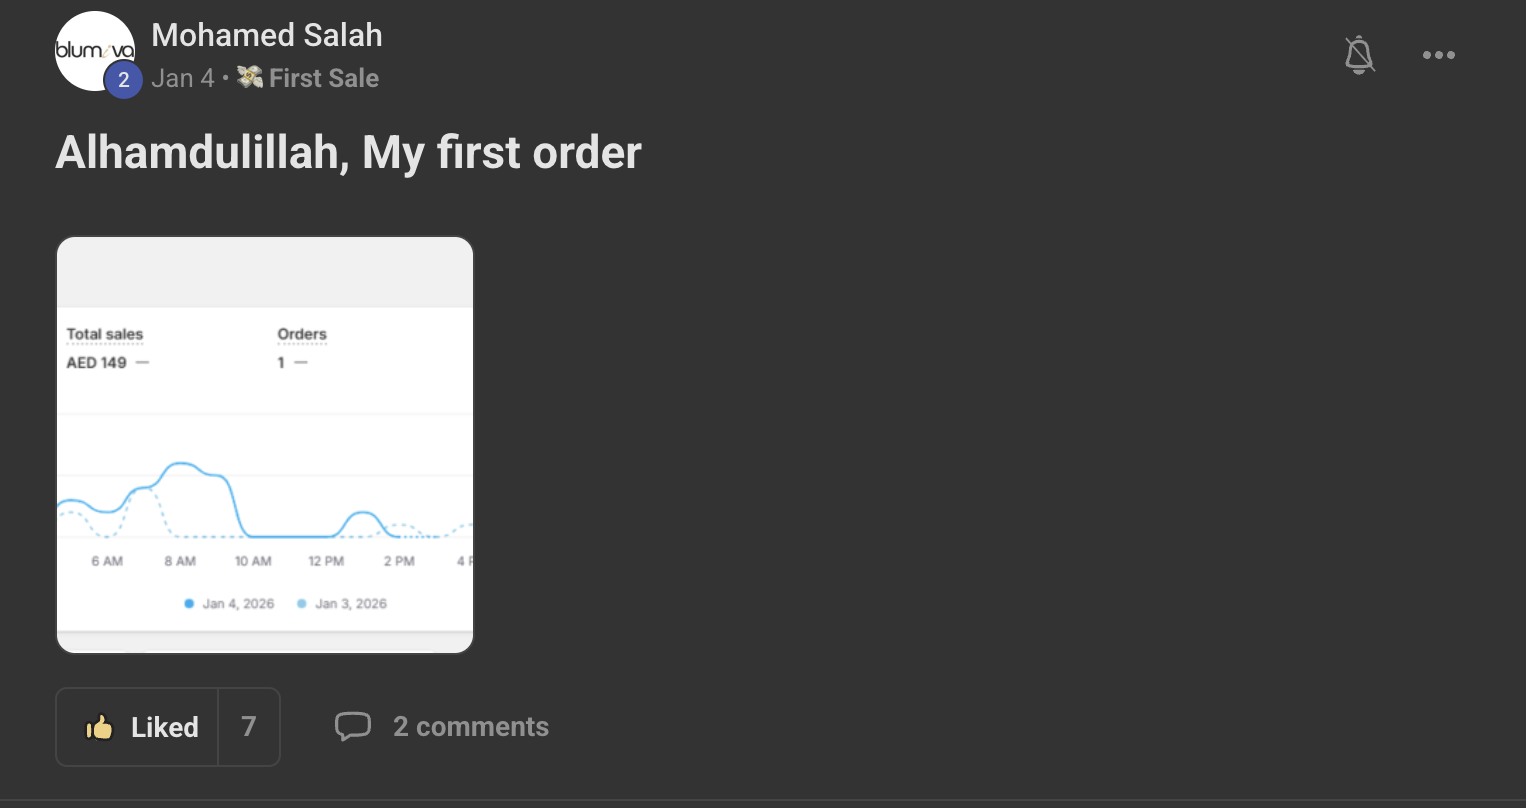Click the thumbs-up like icon
The width and height of the screenshot is (1526, 808).
pos(99,727)
